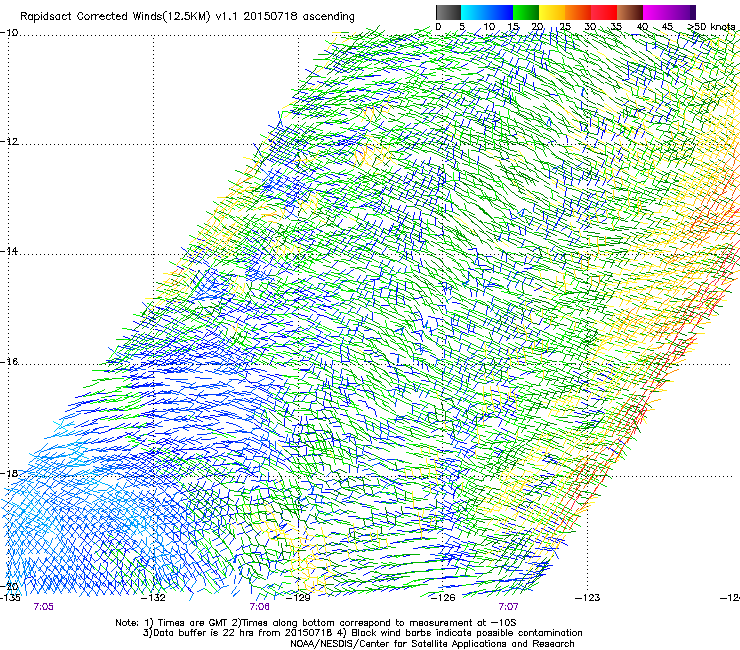The width and height of the screenshot is (740, 650).
Task: Click the '>50 knots' legend label
Action: [712, 27]
